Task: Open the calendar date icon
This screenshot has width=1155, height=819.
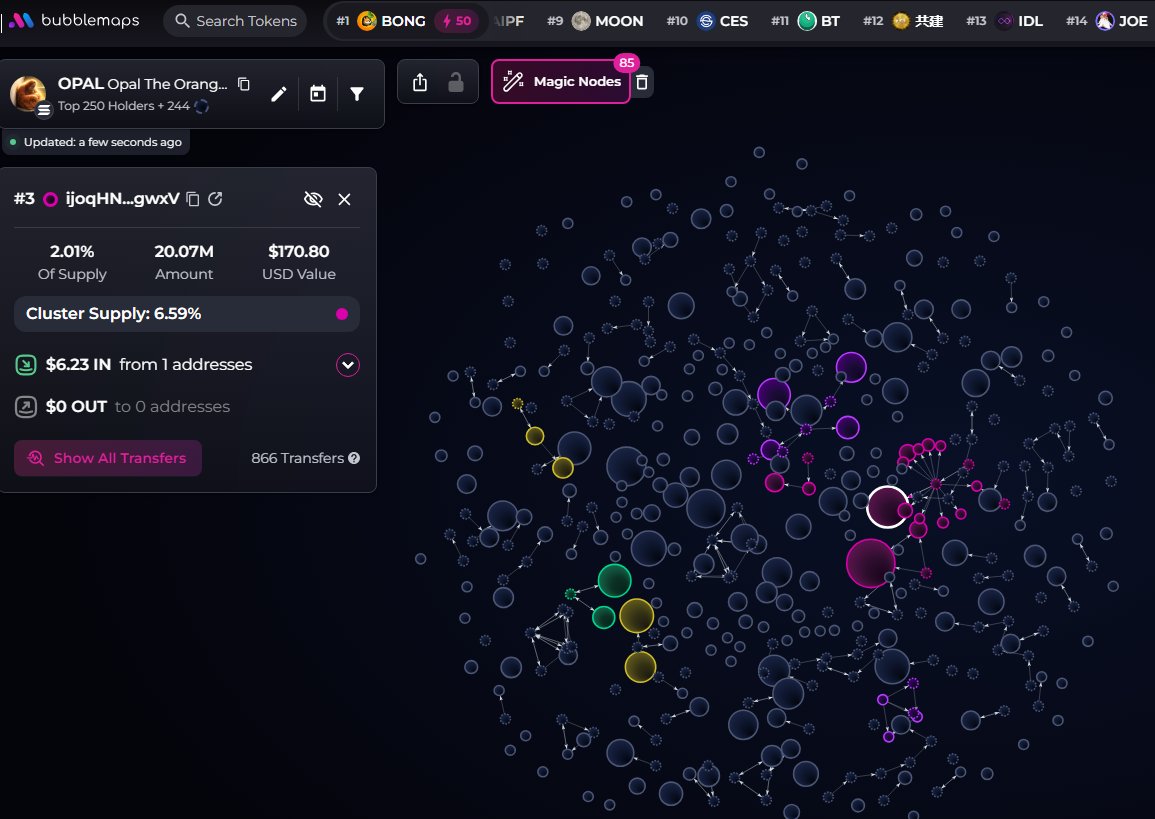Action: tap(318, 94)
